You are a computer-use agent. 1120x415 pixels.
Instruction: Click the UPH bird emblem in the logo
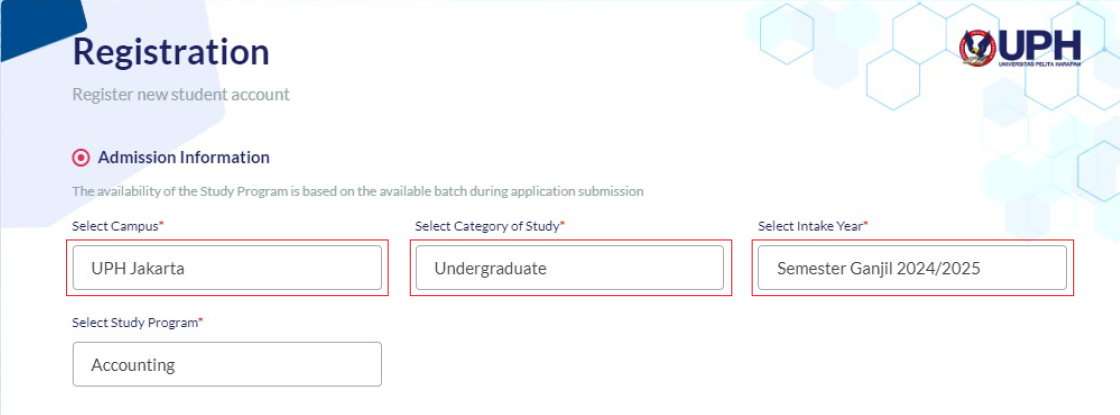(978, 49)
